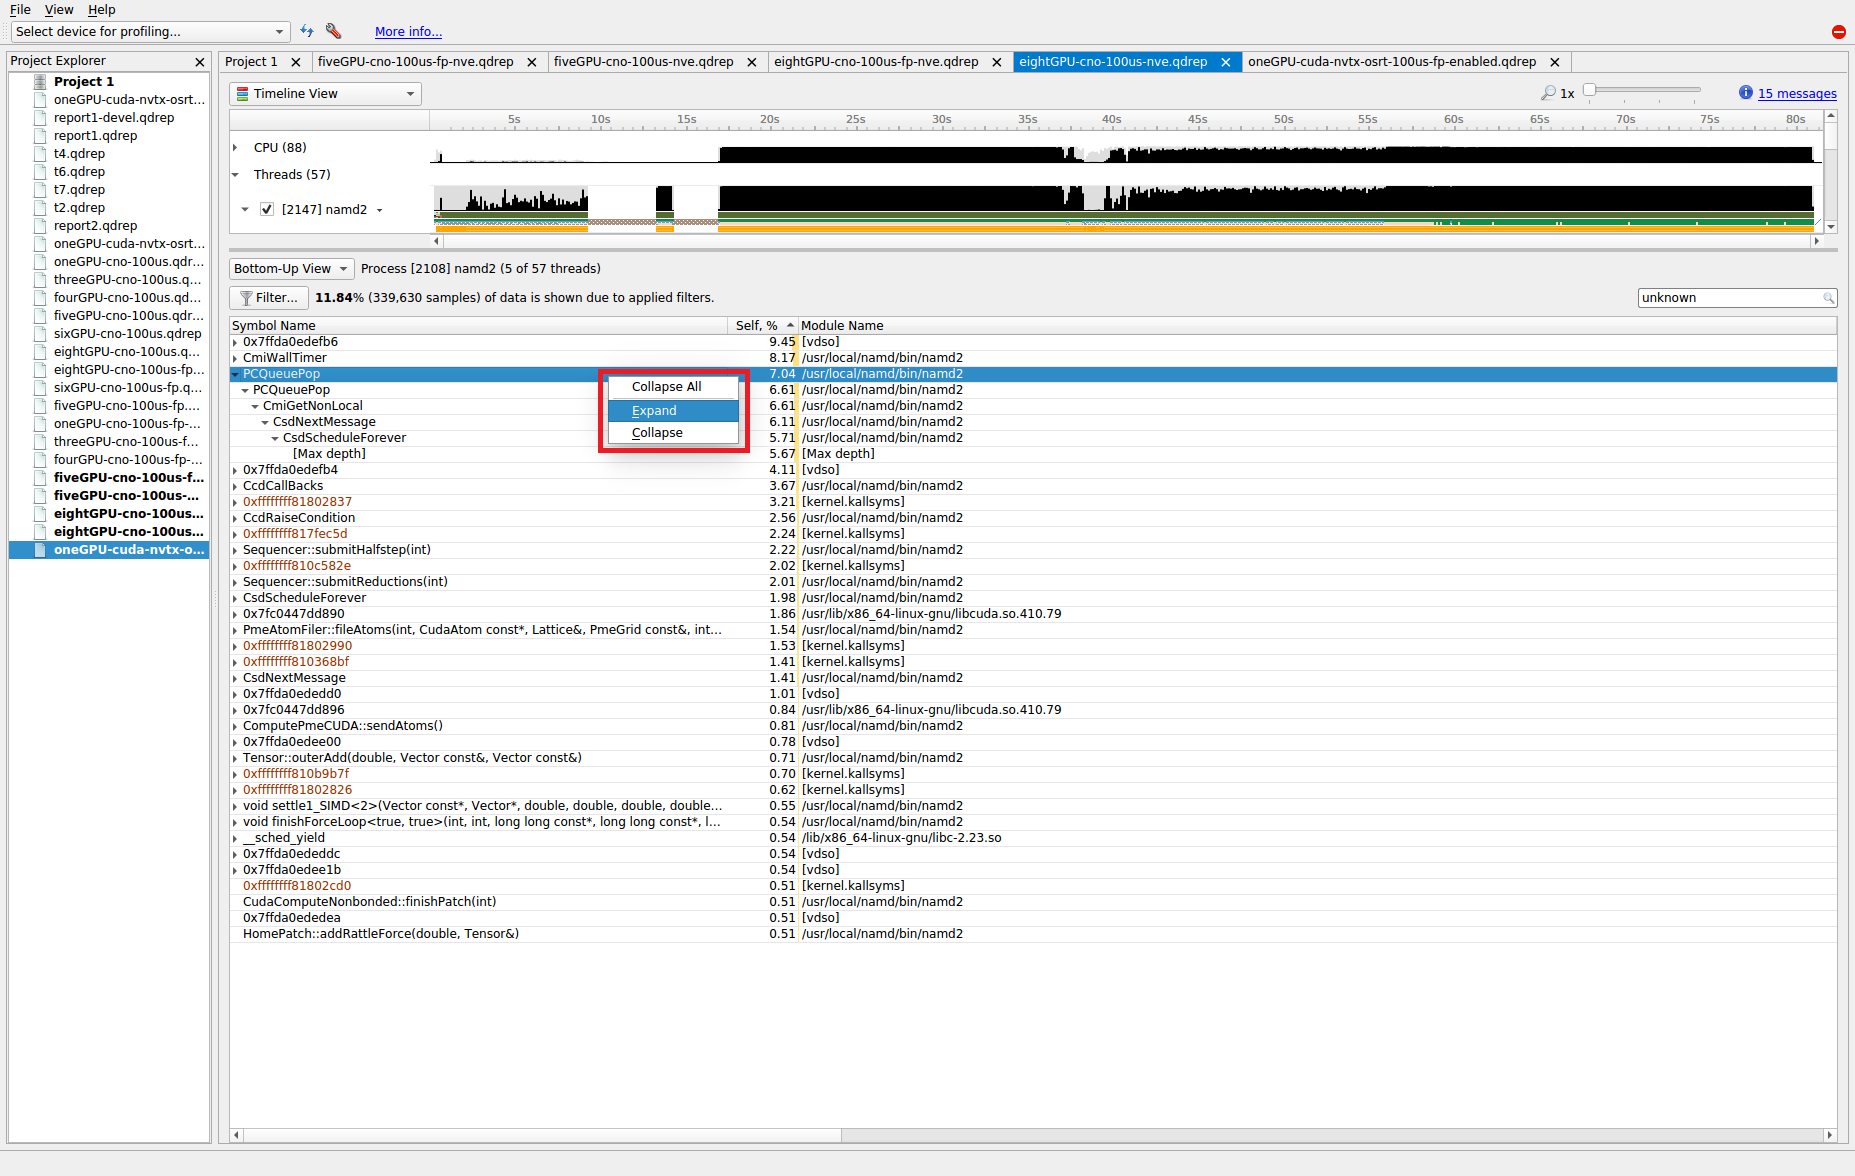
Task: Click the red stop icon at top right
Action: coord(1838,32)
